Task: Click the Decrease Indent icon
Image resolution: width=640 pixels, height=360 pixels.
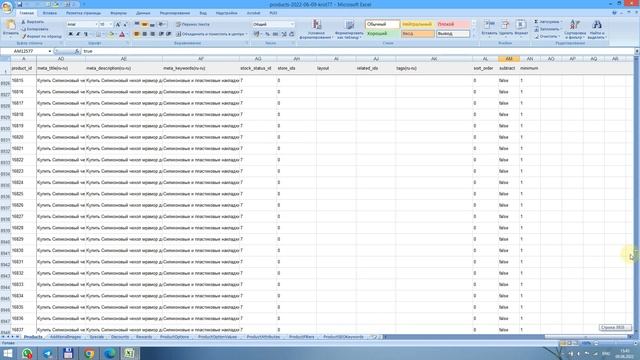Action: [161, 34]
